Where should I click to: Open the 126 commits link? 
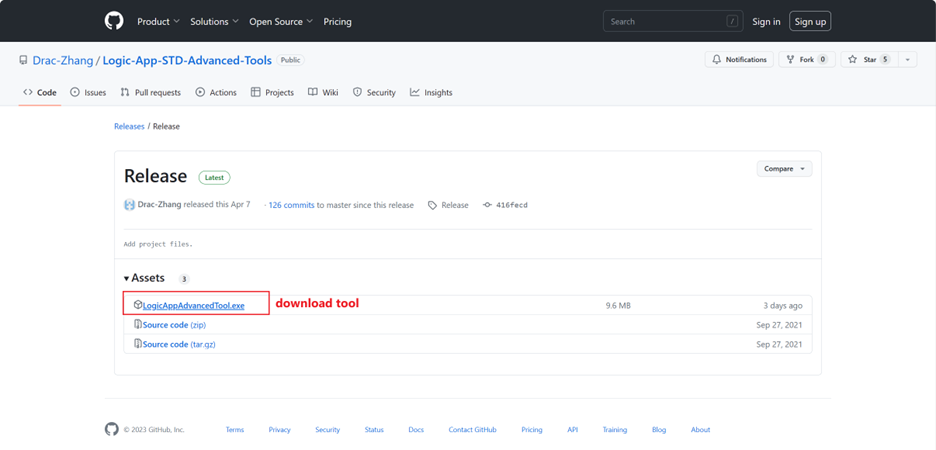pyautogui.click(x=291, y=205)
